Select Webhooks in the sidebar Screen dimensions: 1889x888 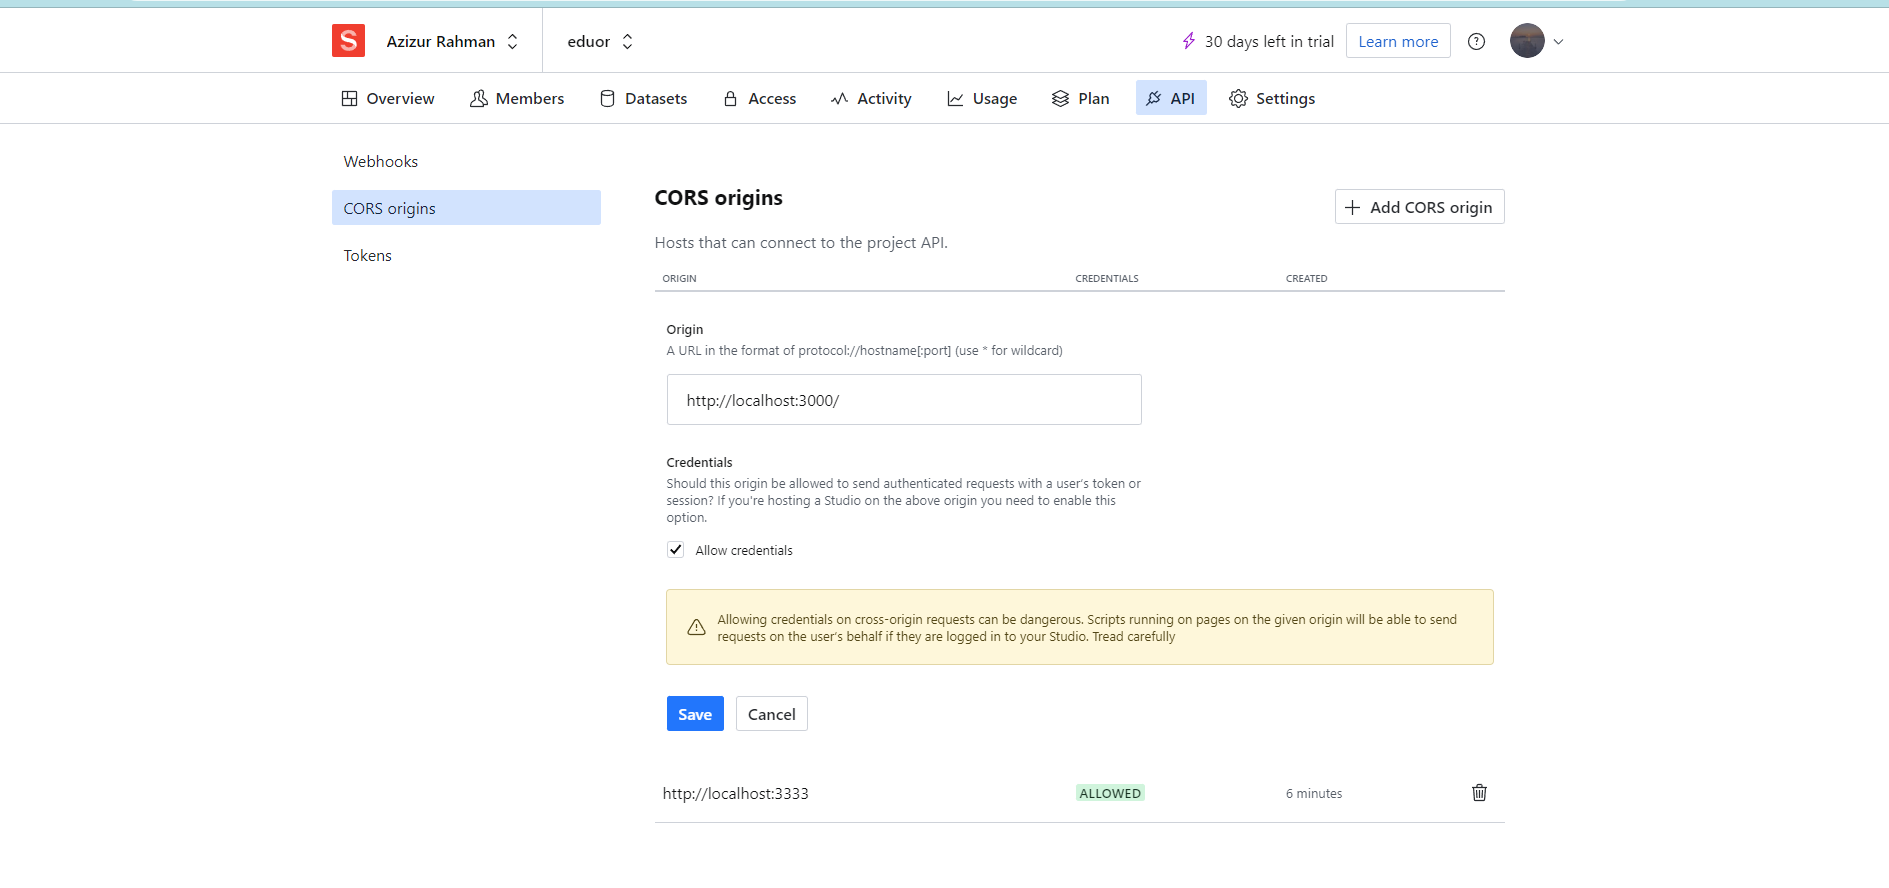coord(381,161)
